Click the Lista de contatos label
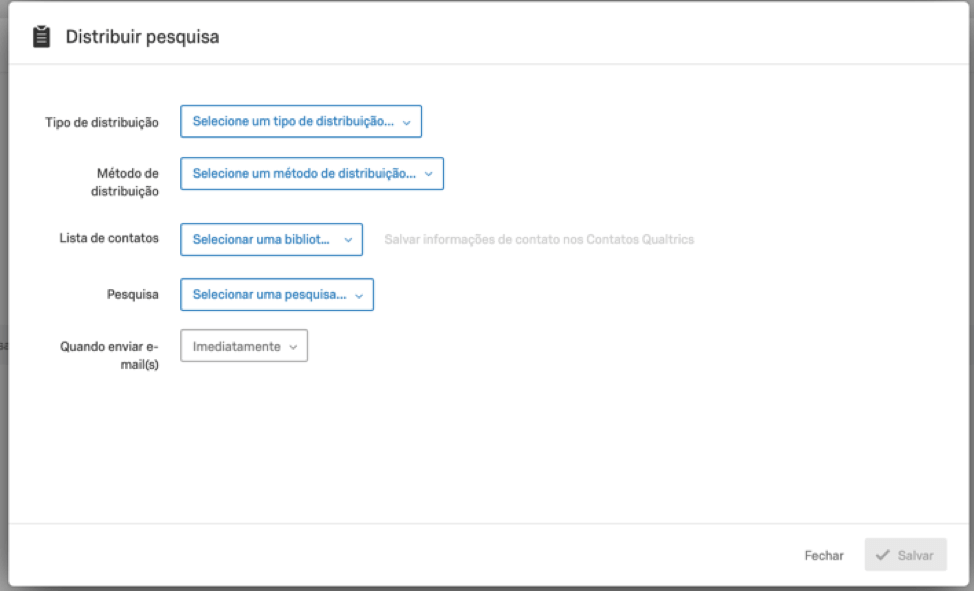This screenshot has width=974, height=591. click(x=109, y=238)
